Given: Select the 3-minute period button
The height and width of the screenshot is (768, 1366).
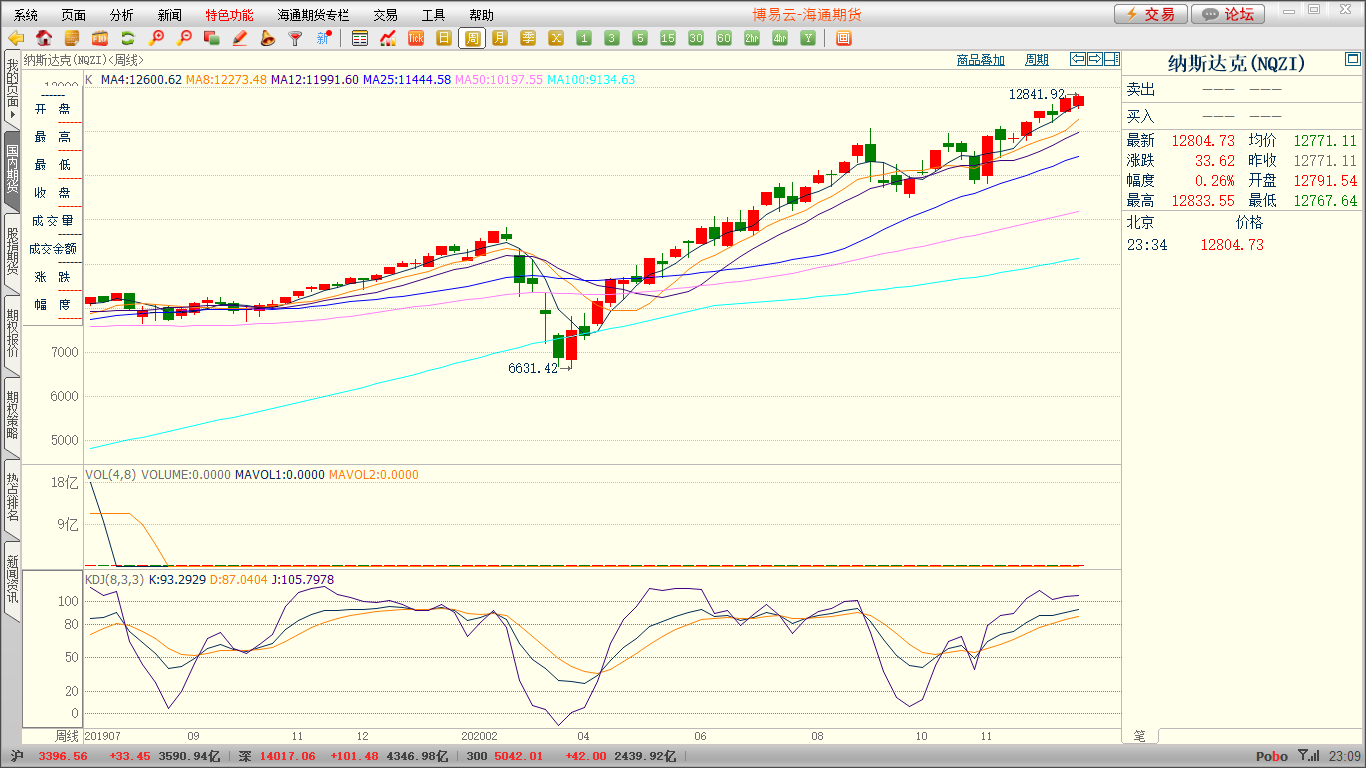Looking at the screenshot, I should coord(612,38).
